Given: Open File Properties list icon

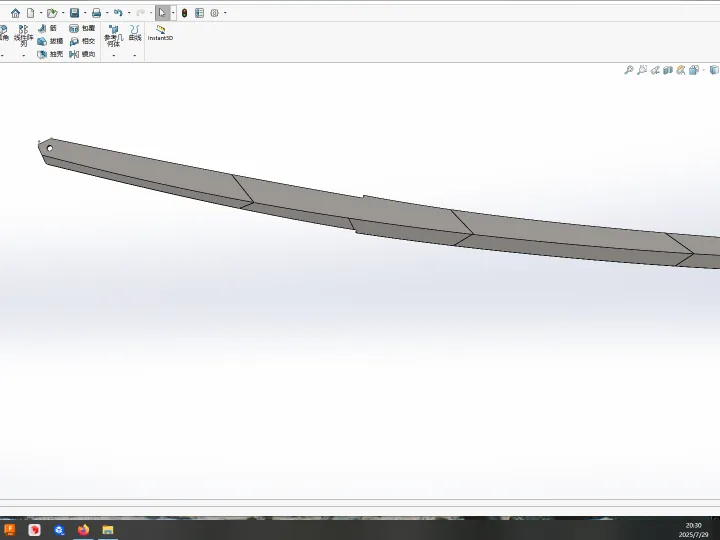Looking at the screenshot, I should 199,13.
